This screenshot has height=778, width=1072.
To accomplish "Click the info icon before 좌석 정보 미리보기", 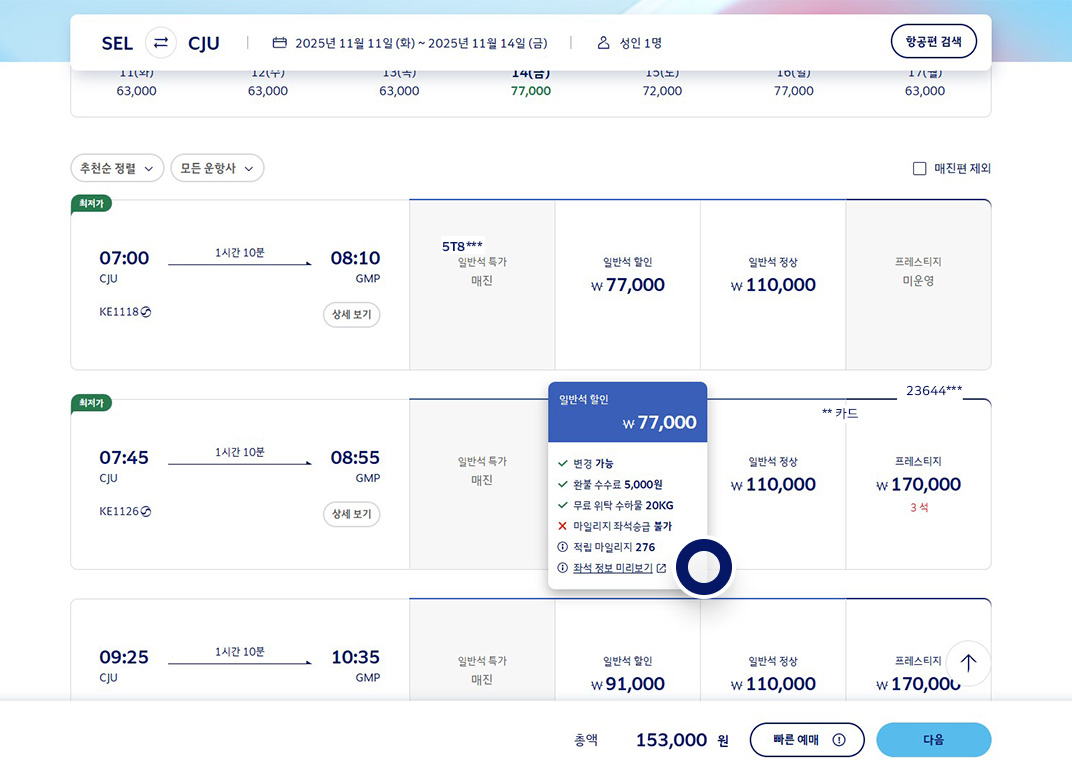I will [x=562, y=568].
